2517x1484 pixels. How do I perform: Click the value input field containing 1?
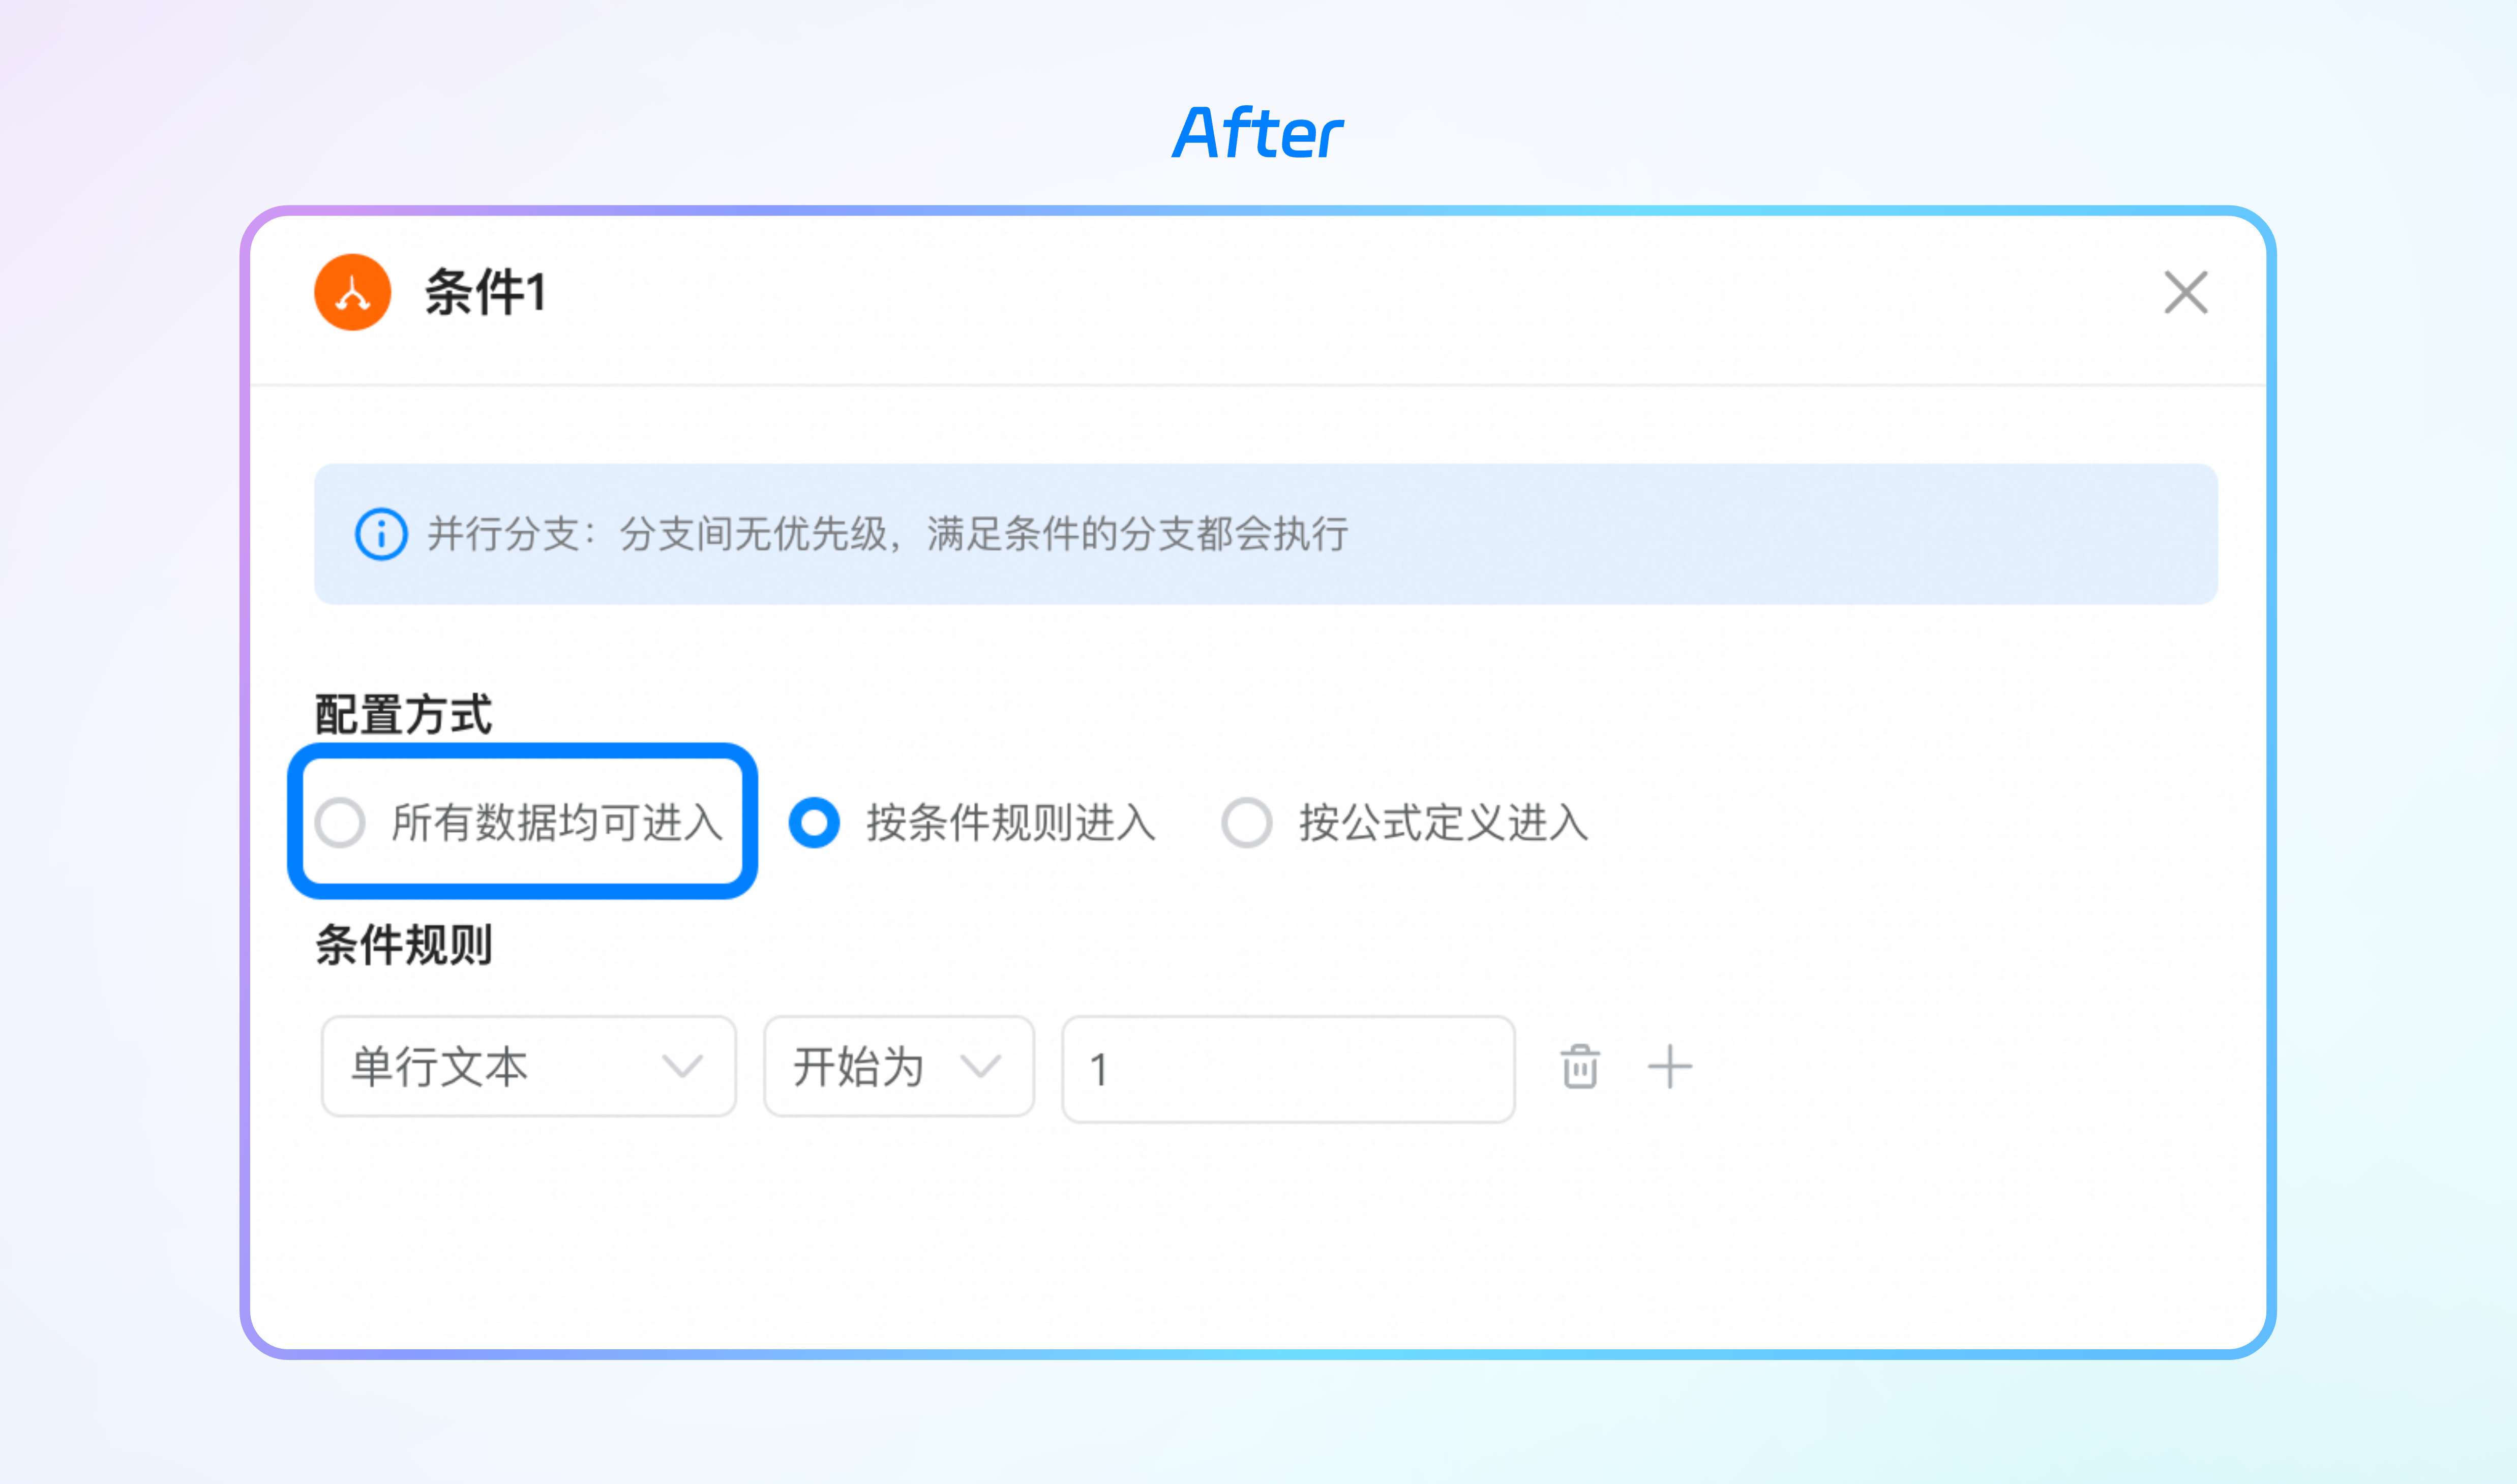(x=1288, y=1069)
